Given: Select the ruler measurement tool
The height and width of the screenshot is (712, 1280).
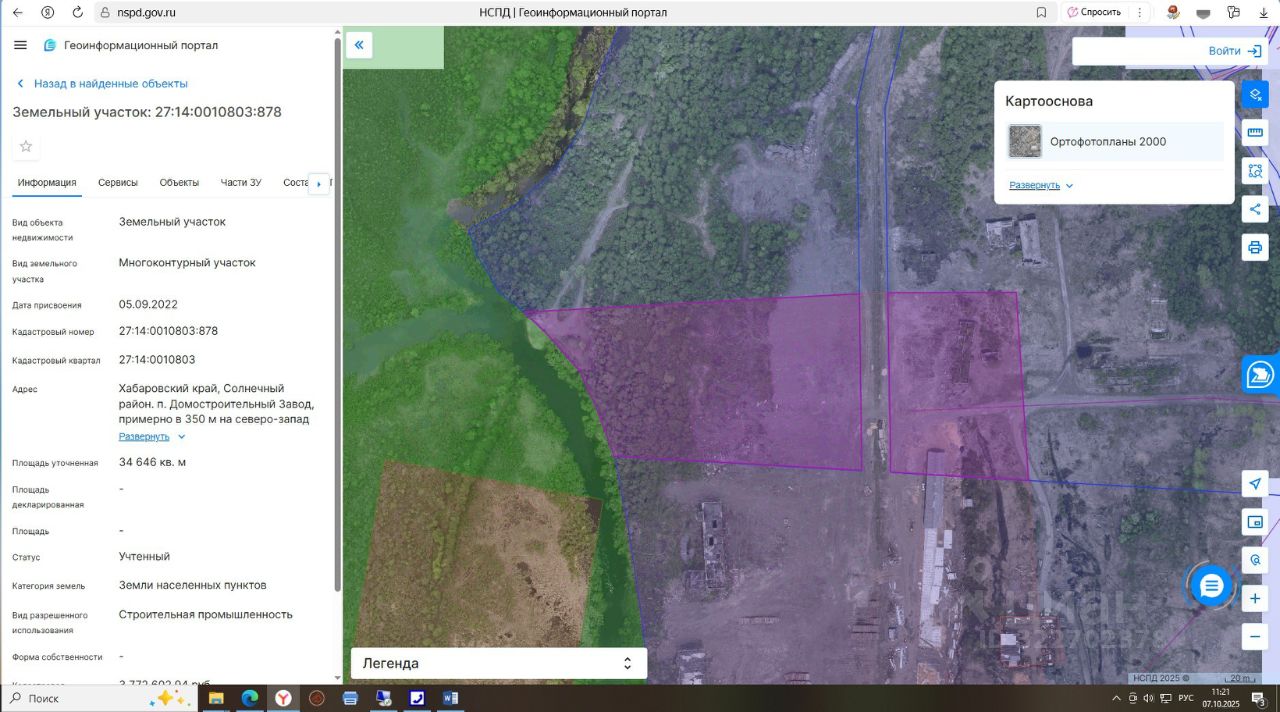Looking at the screenshot, I should click(x=1255, y=133).
